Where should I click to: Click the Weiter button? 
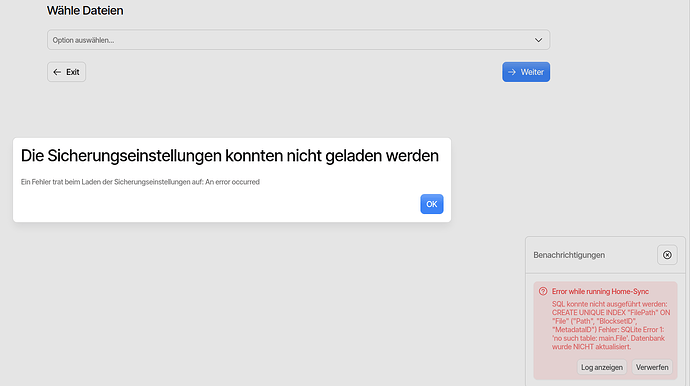pyautogui.click(x=526, y=72)
